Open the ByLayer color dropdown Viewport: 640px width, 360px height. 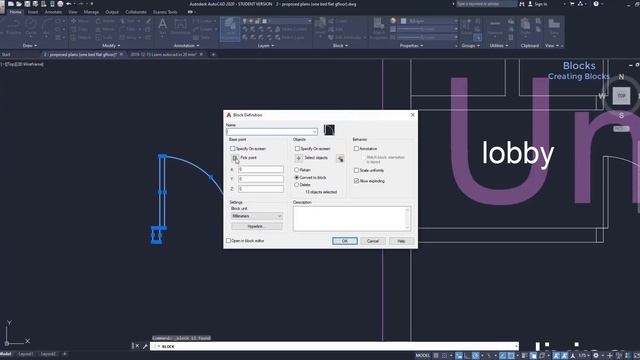[x=429, y=21]
